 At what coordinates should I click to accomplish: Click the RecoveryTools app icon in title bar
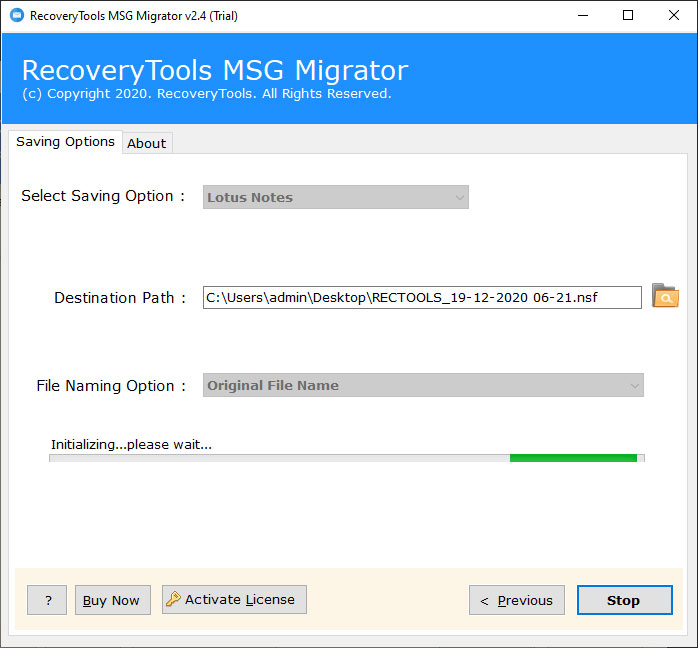16,16
